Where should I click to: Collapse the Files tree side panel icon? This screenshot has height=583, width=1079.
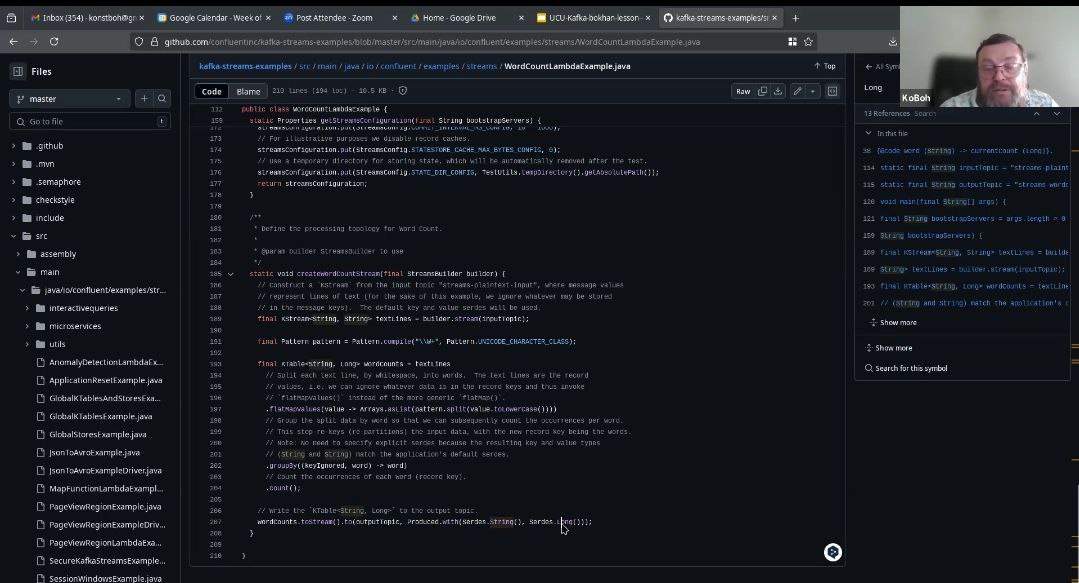[x=18, y=72]
